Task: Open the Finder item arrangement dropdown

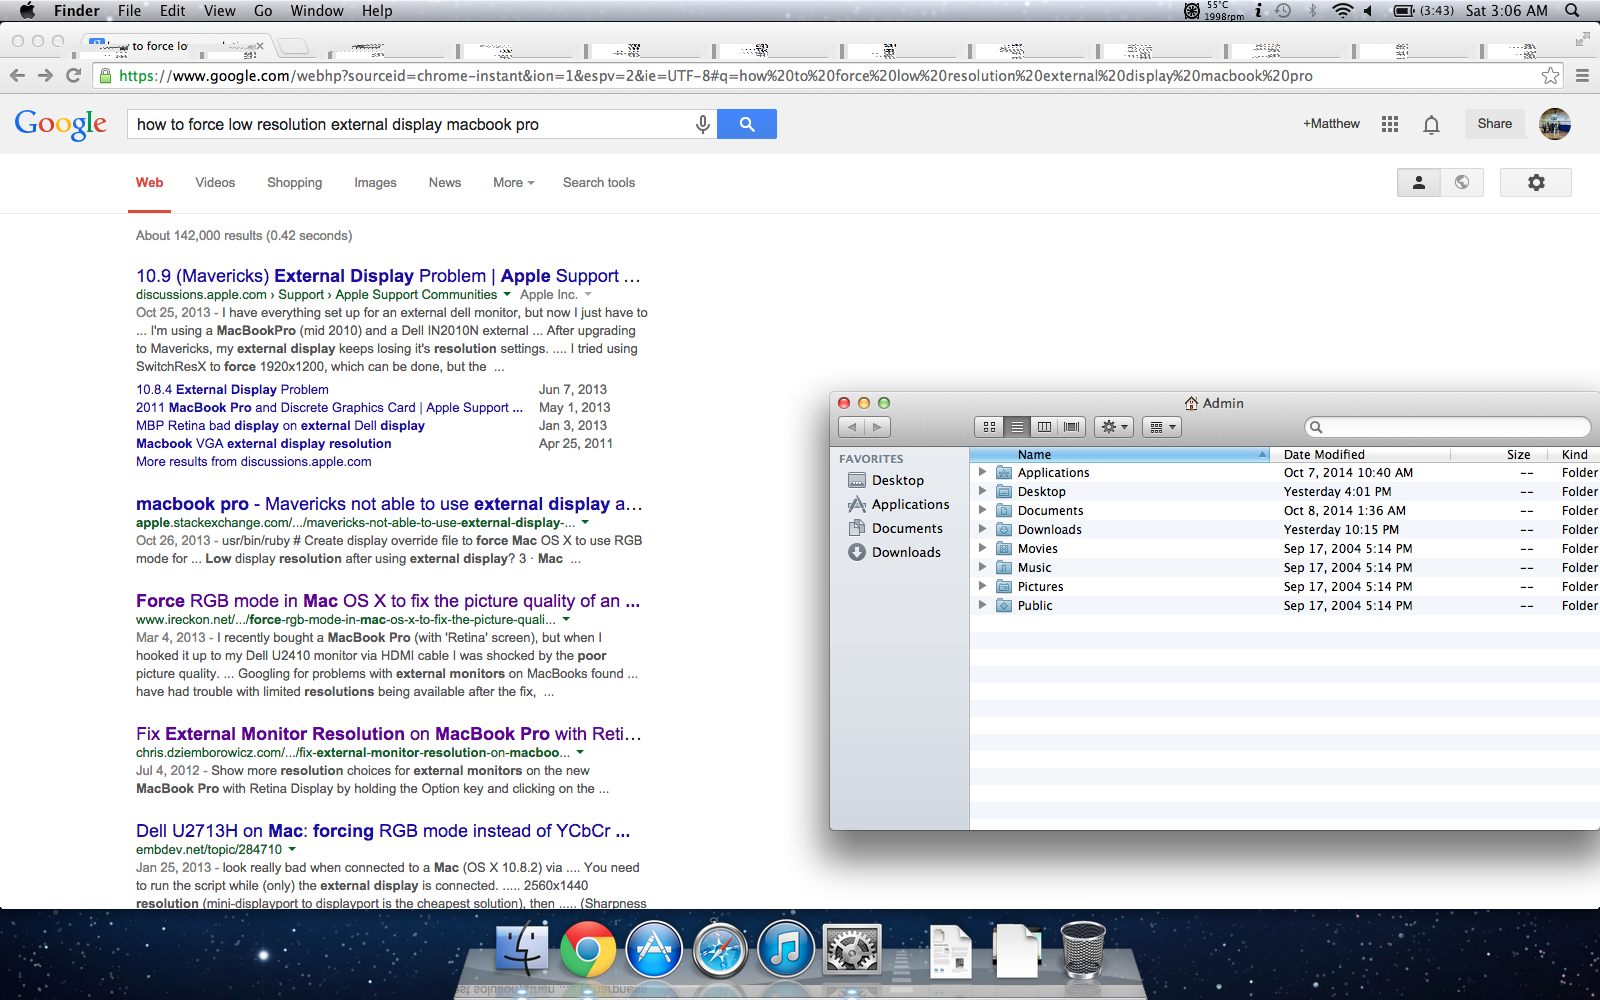Action: [x=1161, y=427]
